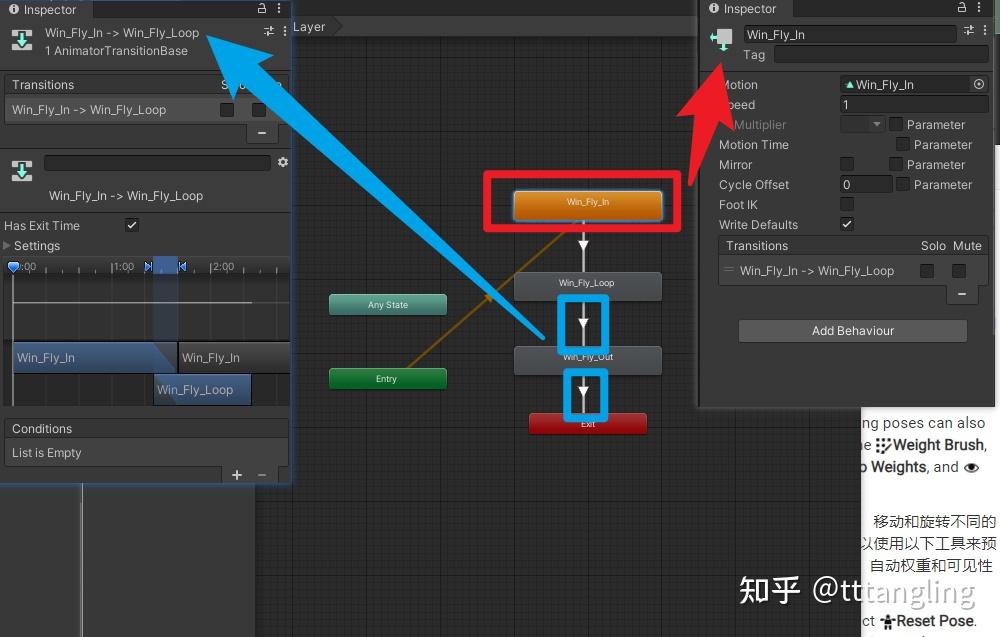Toggle Write Defaults checkbox
Viewport: 1000px width, 637px height.
click(x=847, y=224)
